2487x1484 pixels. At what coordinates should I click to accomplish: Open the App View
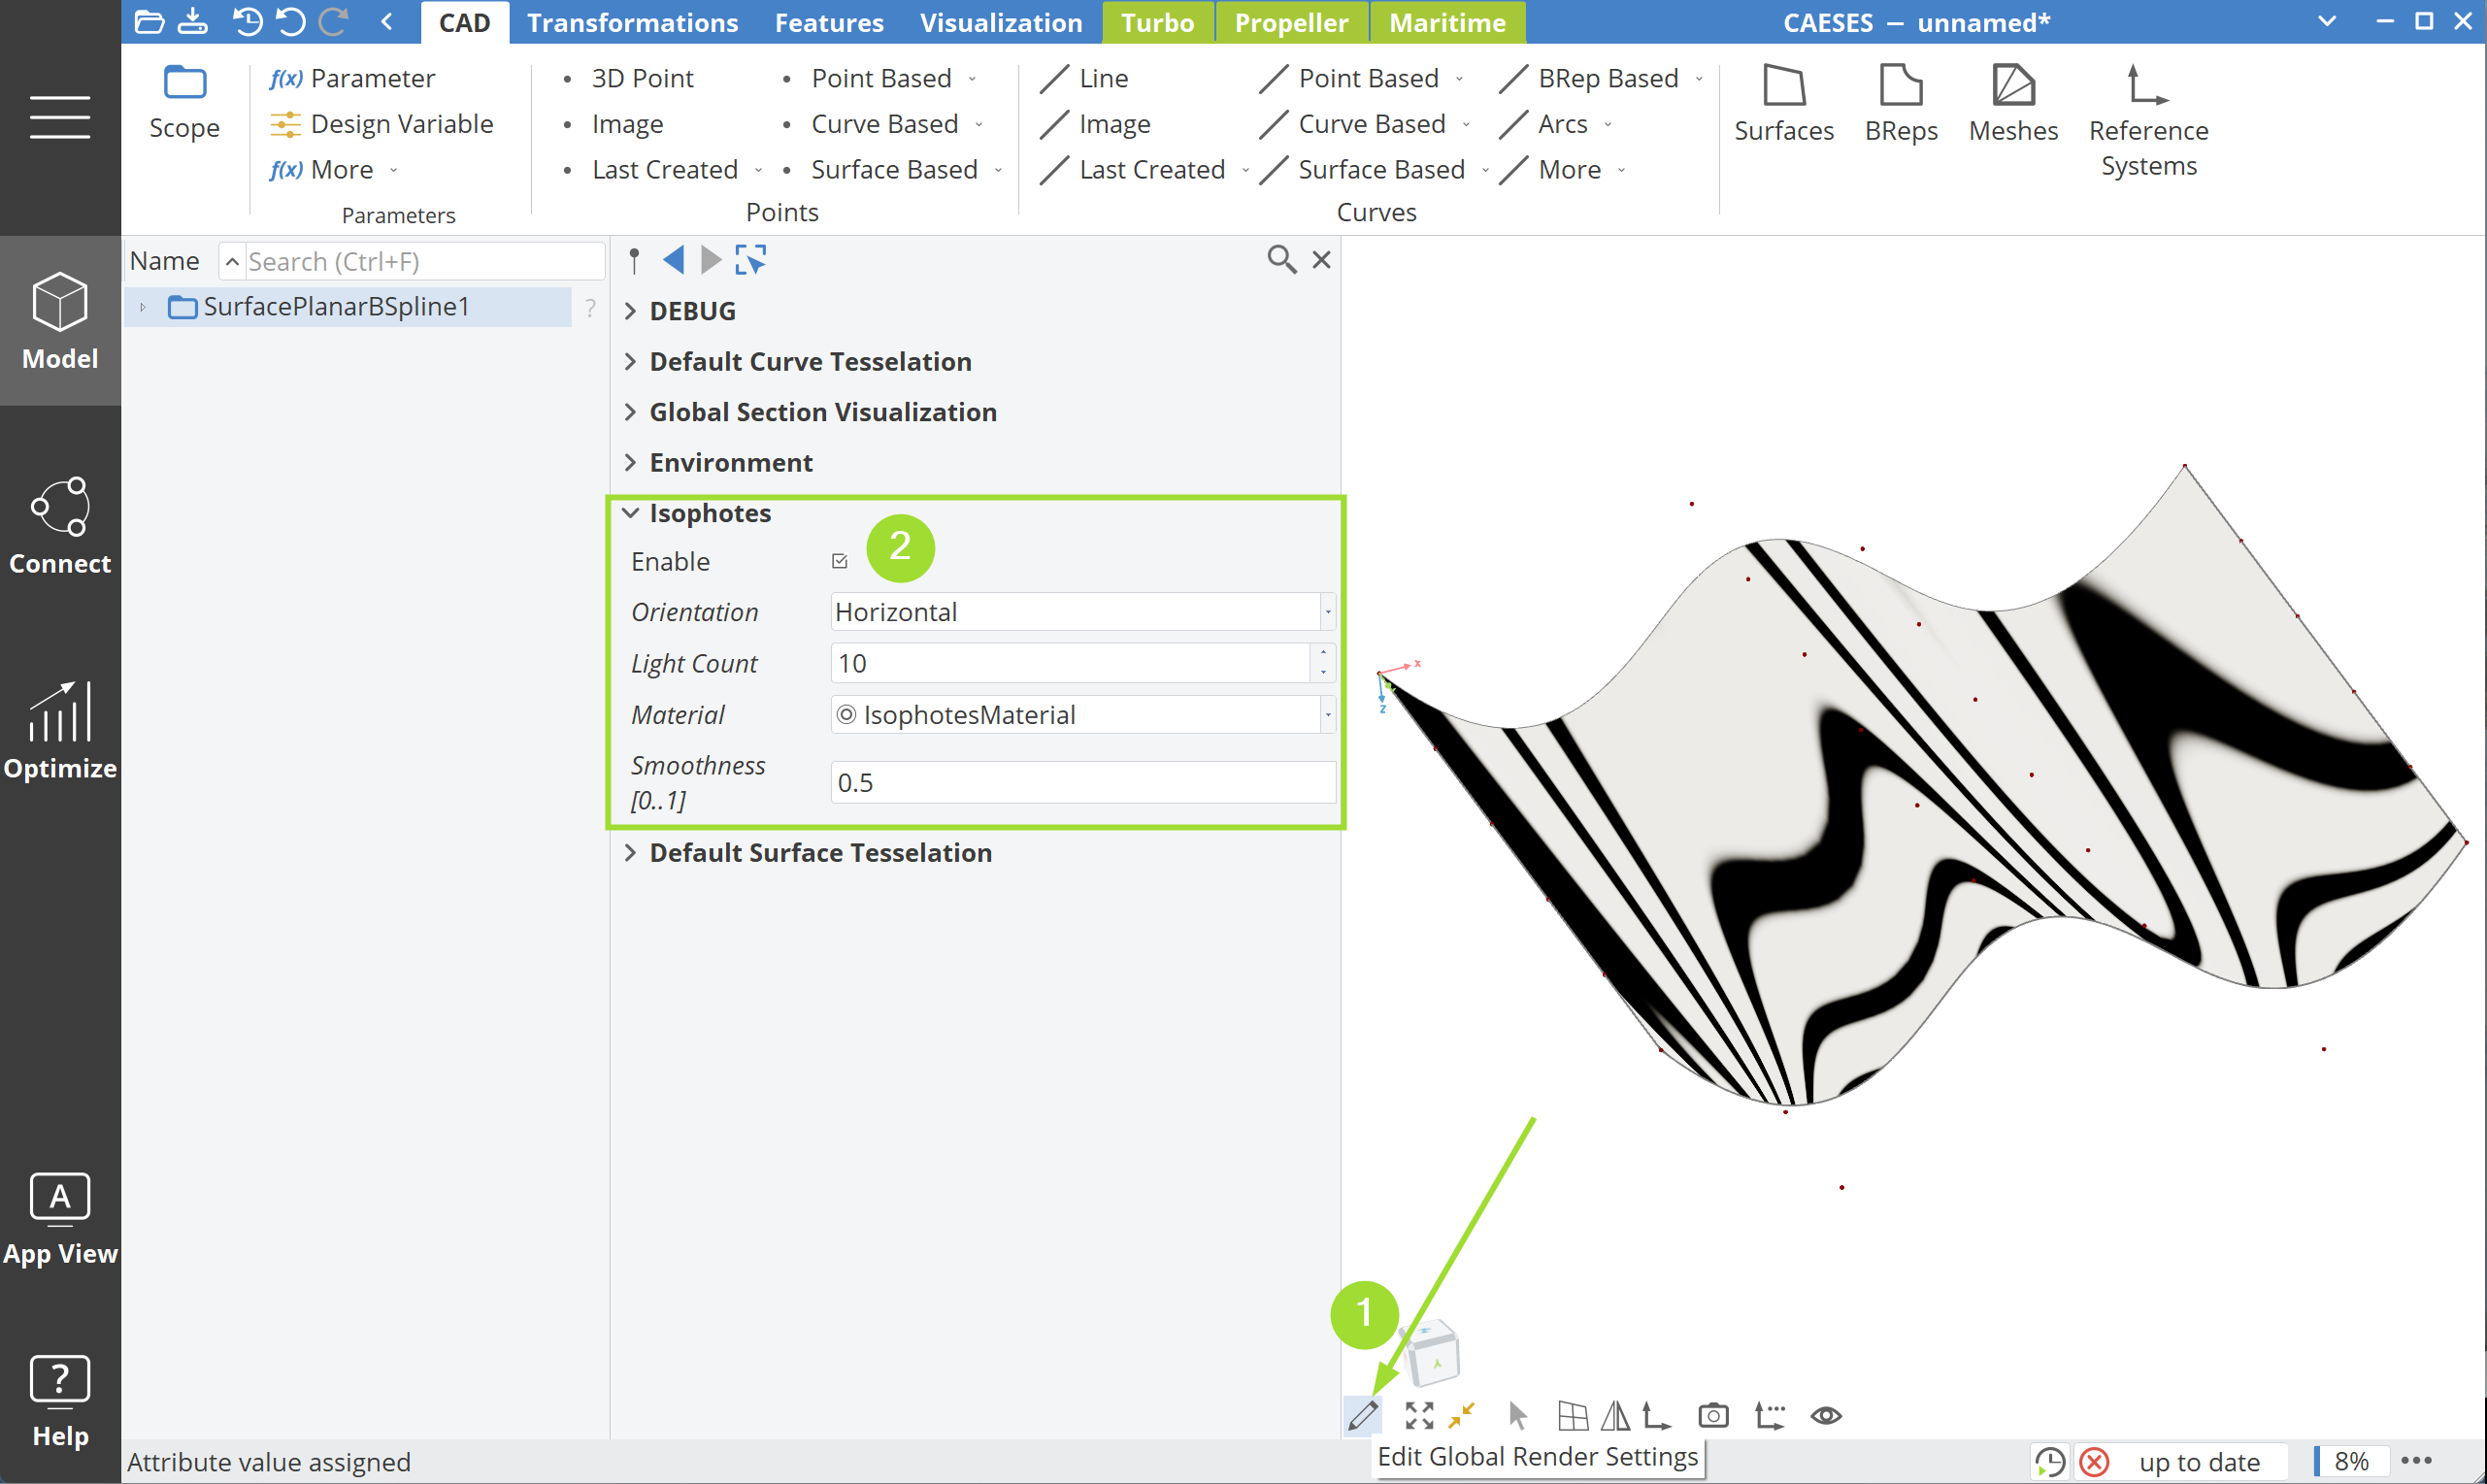coord(60,1219)
